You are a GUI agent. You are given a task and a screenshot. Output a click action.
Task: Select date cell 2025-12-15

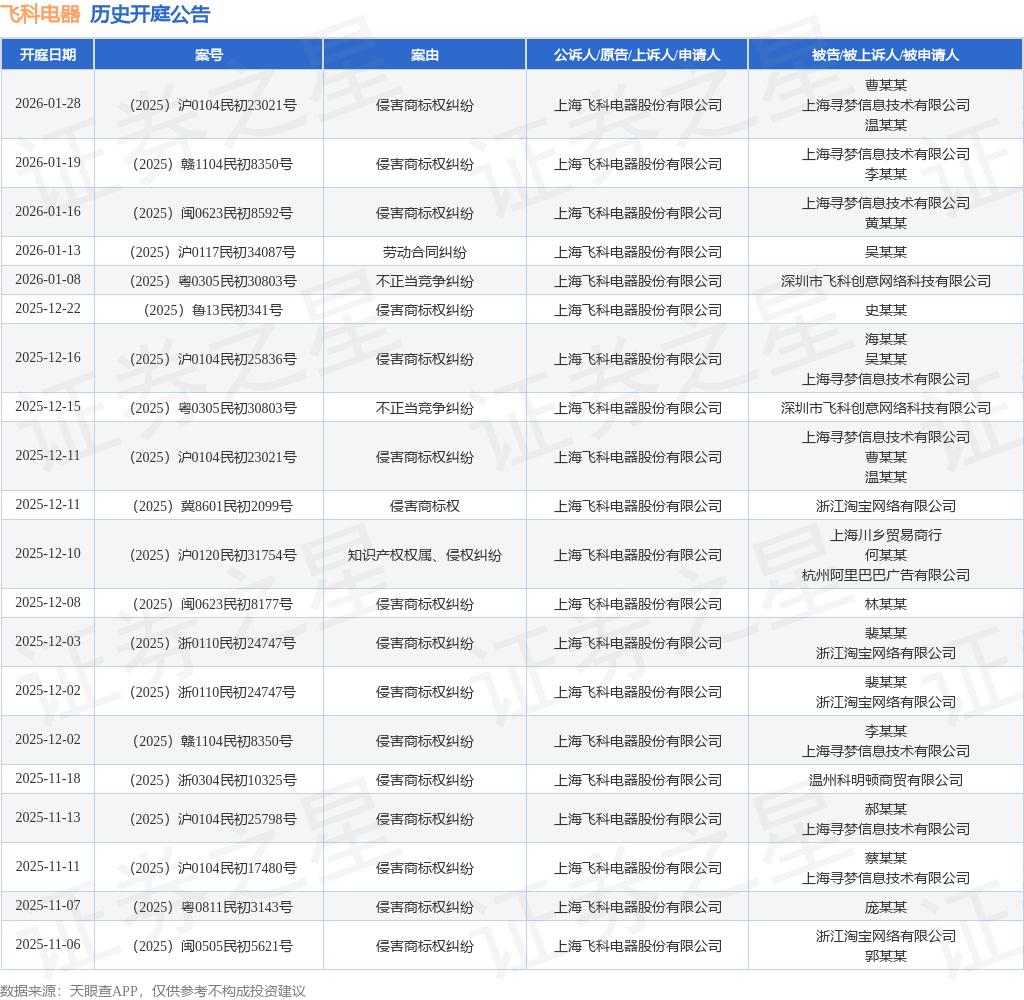click(x=48, y=406)
